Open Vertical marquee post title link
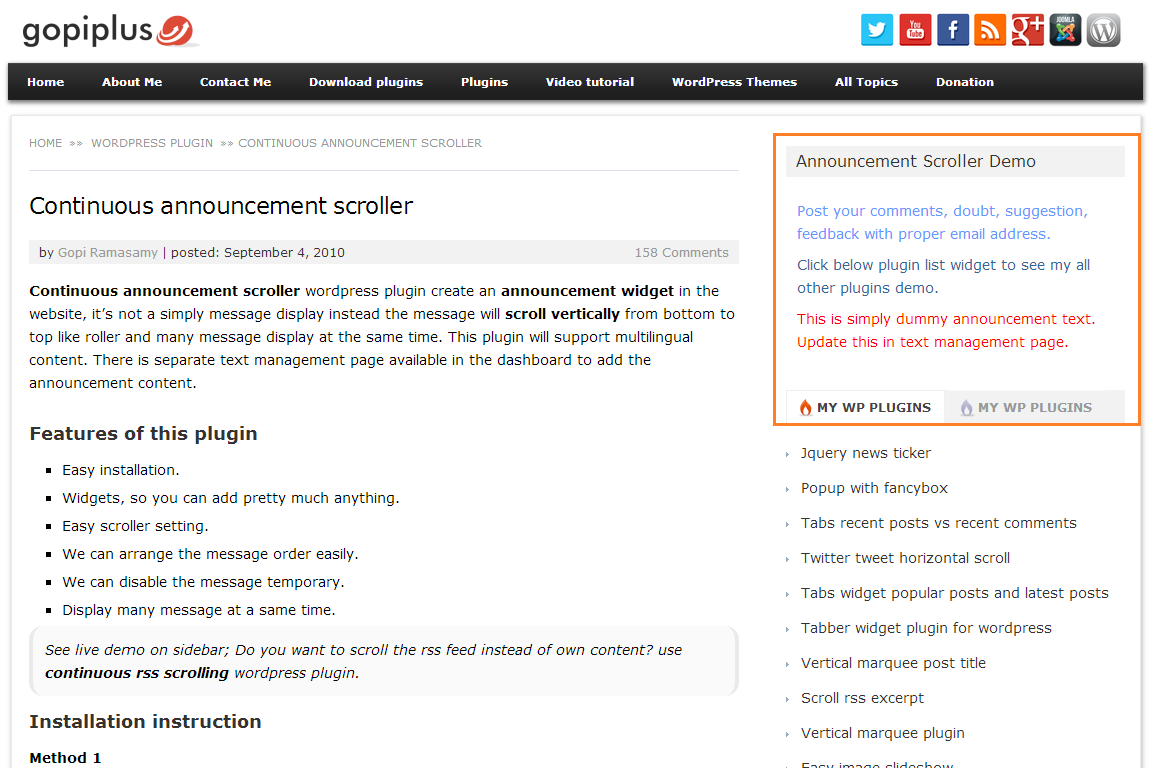Screen dimensions: 1152x768 893,663
